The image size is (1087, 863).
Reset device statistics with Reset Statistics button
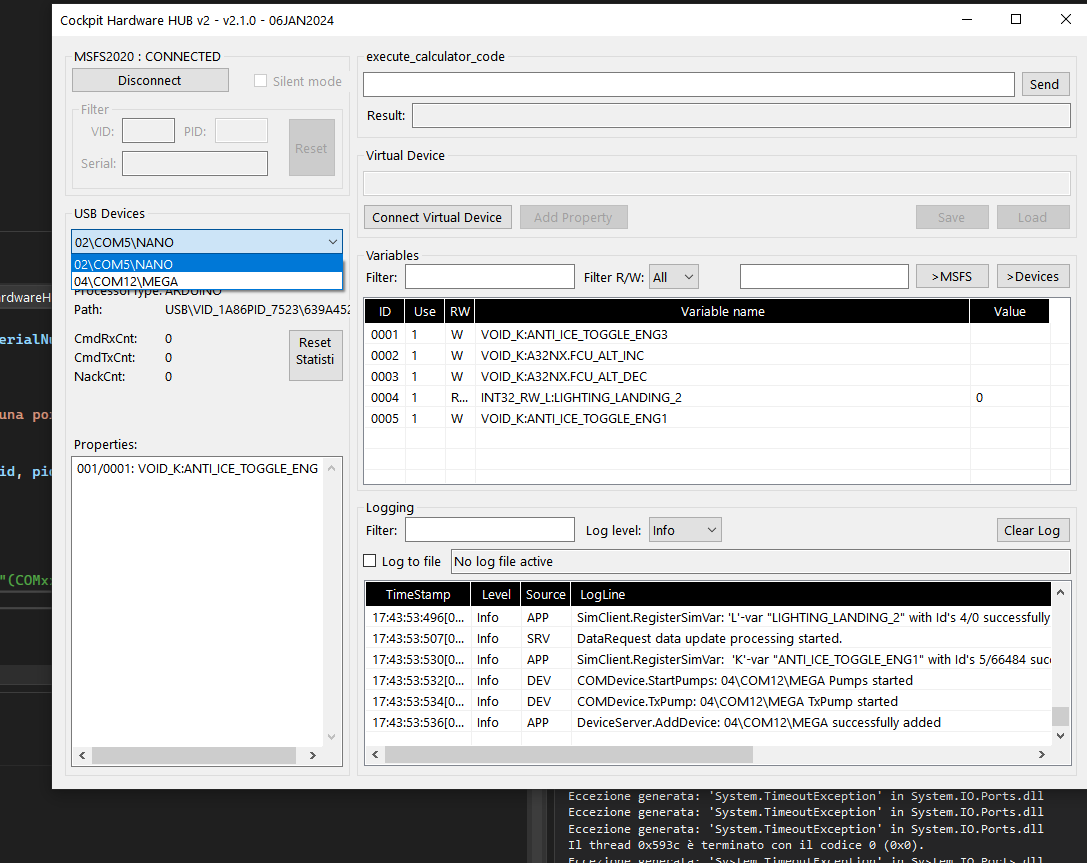tap(315, 354)
